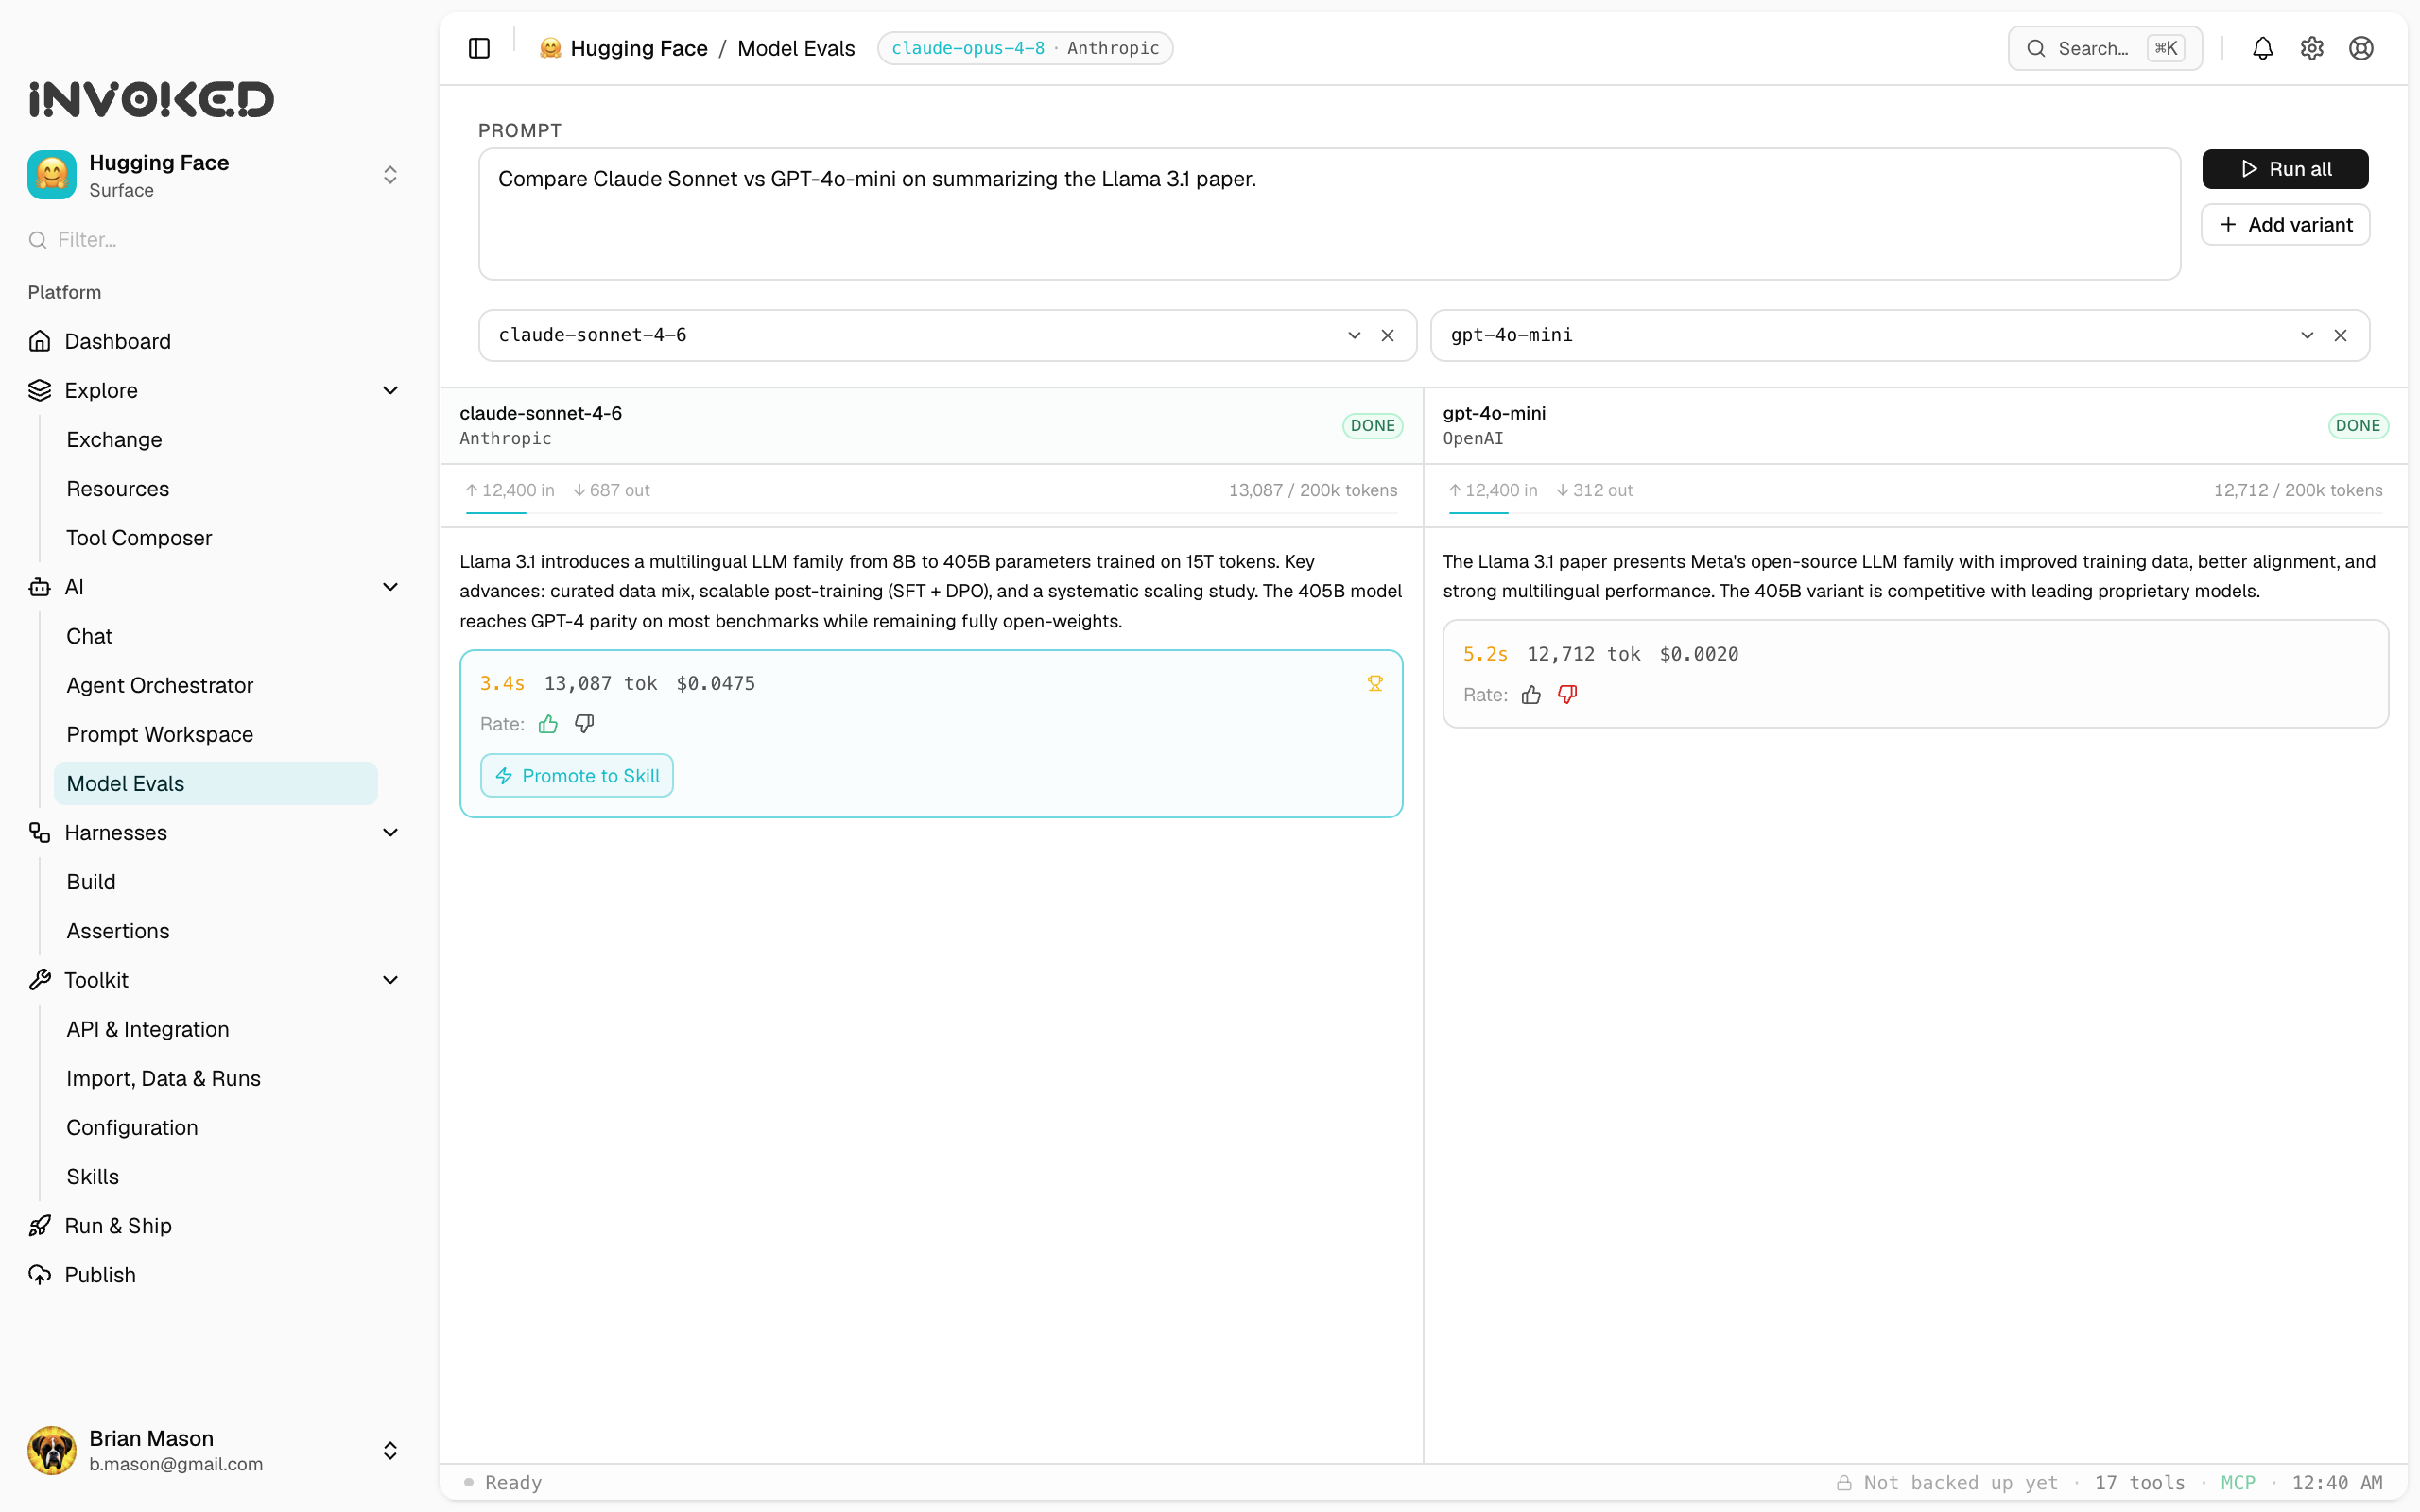Collapse the AI section
The image size is (2420, 1512).
click(x=390, y=587)
